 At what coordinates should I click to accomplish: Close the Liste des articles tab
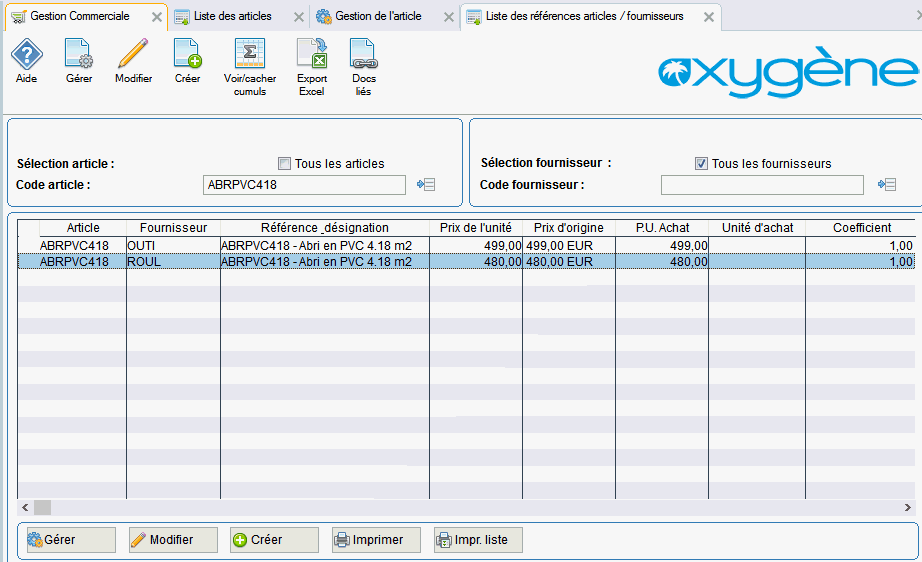[x=298, y=17]
